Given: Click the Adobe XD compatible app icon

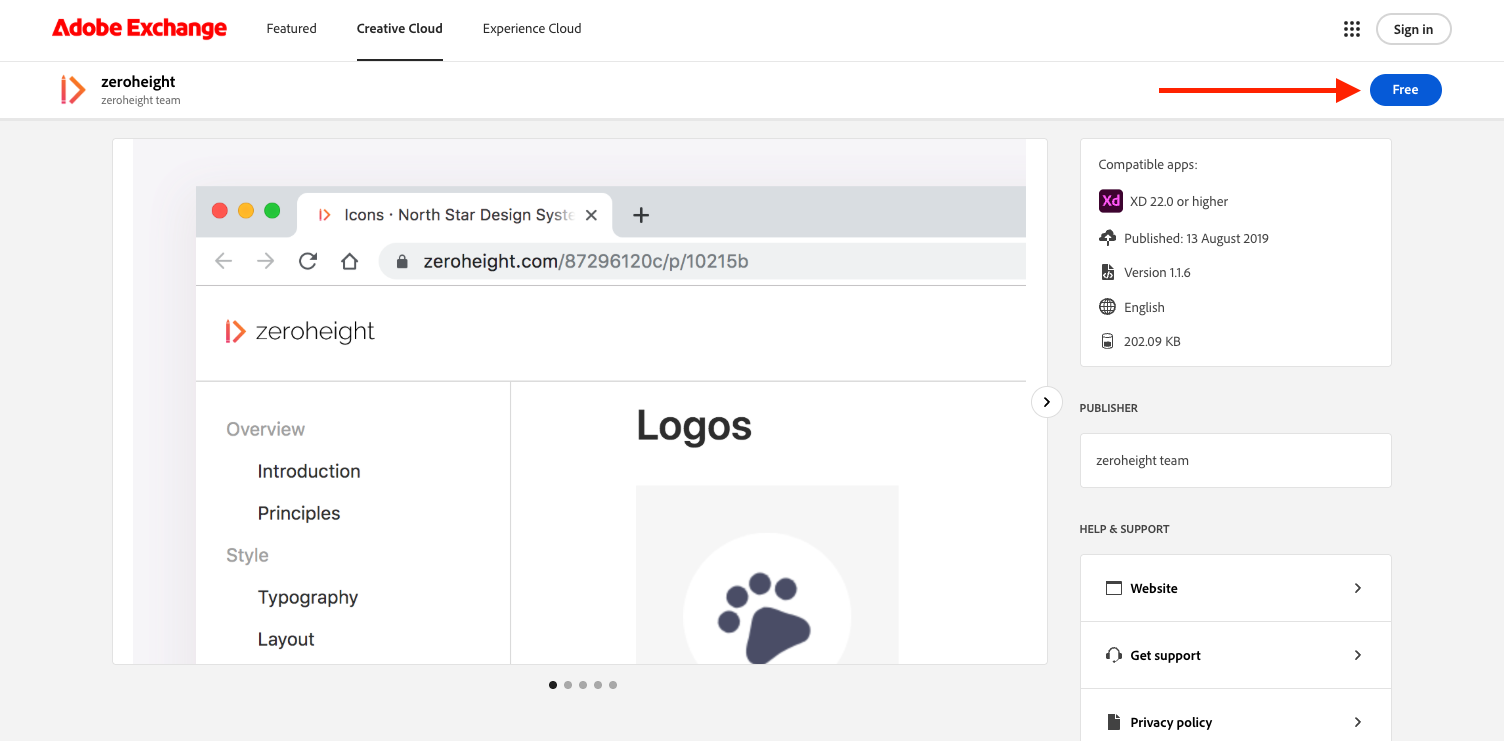Looking at the screenshot, I should pos(1110,201).
